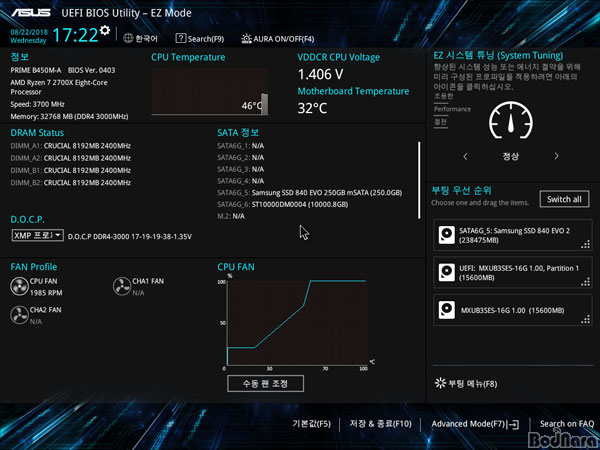The height and width of the screenshot is (450, 600).
Task: Click the CHA2 FAN fan icon
Action: pyautogui.click(x=20, y=315)
